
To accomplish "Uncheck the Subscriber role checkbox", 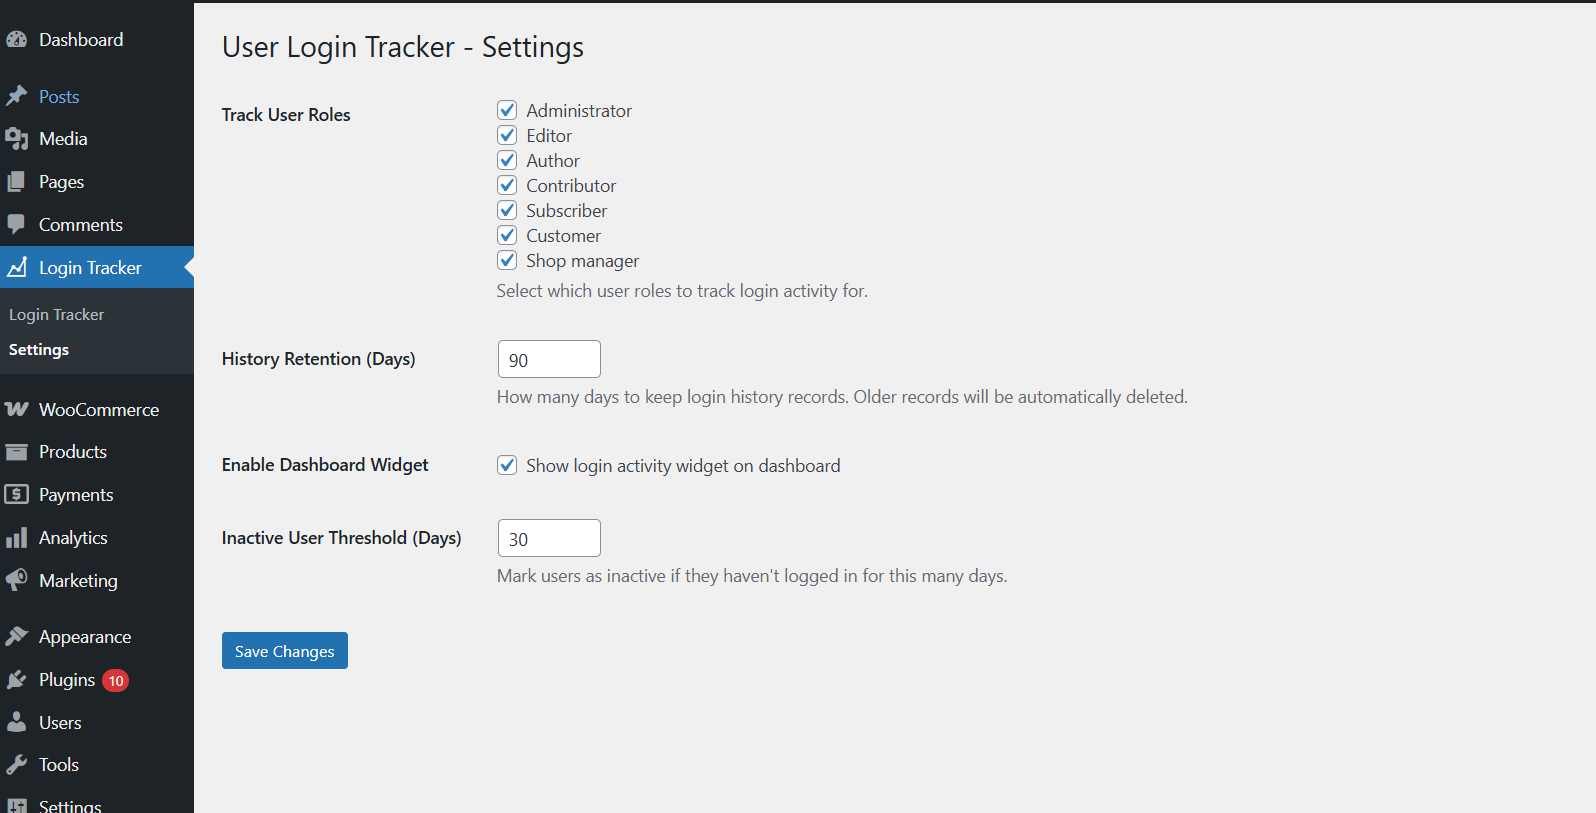I will (507, 210).
